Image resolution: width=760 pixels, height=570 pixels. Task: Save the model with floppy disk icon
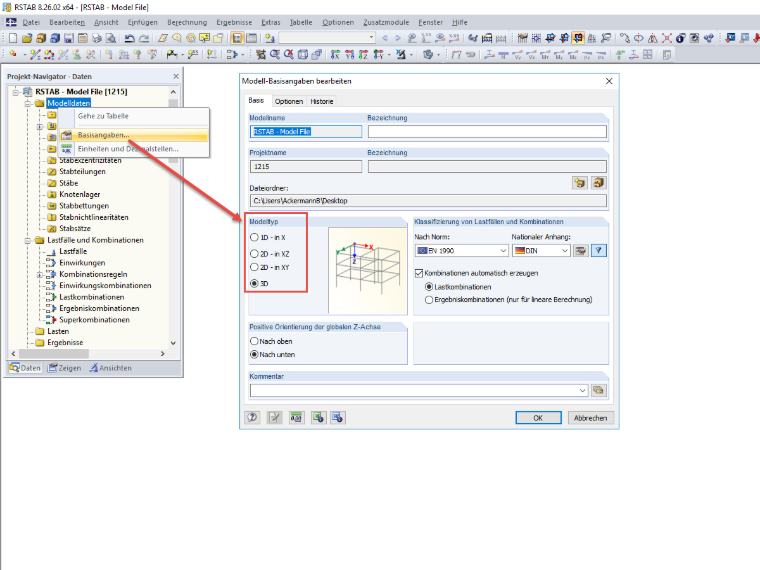coord(69,38)
